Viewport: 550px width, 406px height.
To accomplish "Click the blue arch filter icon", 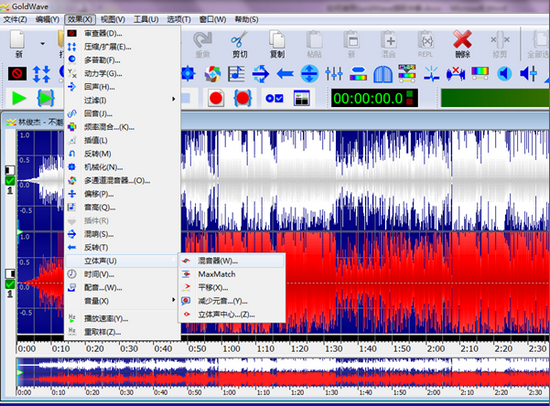I will coord(383,74).
